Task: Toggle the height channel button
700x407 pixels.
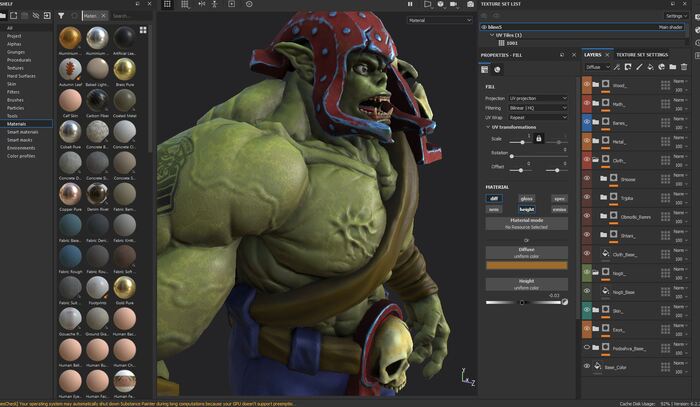Action: pos(526,209)
